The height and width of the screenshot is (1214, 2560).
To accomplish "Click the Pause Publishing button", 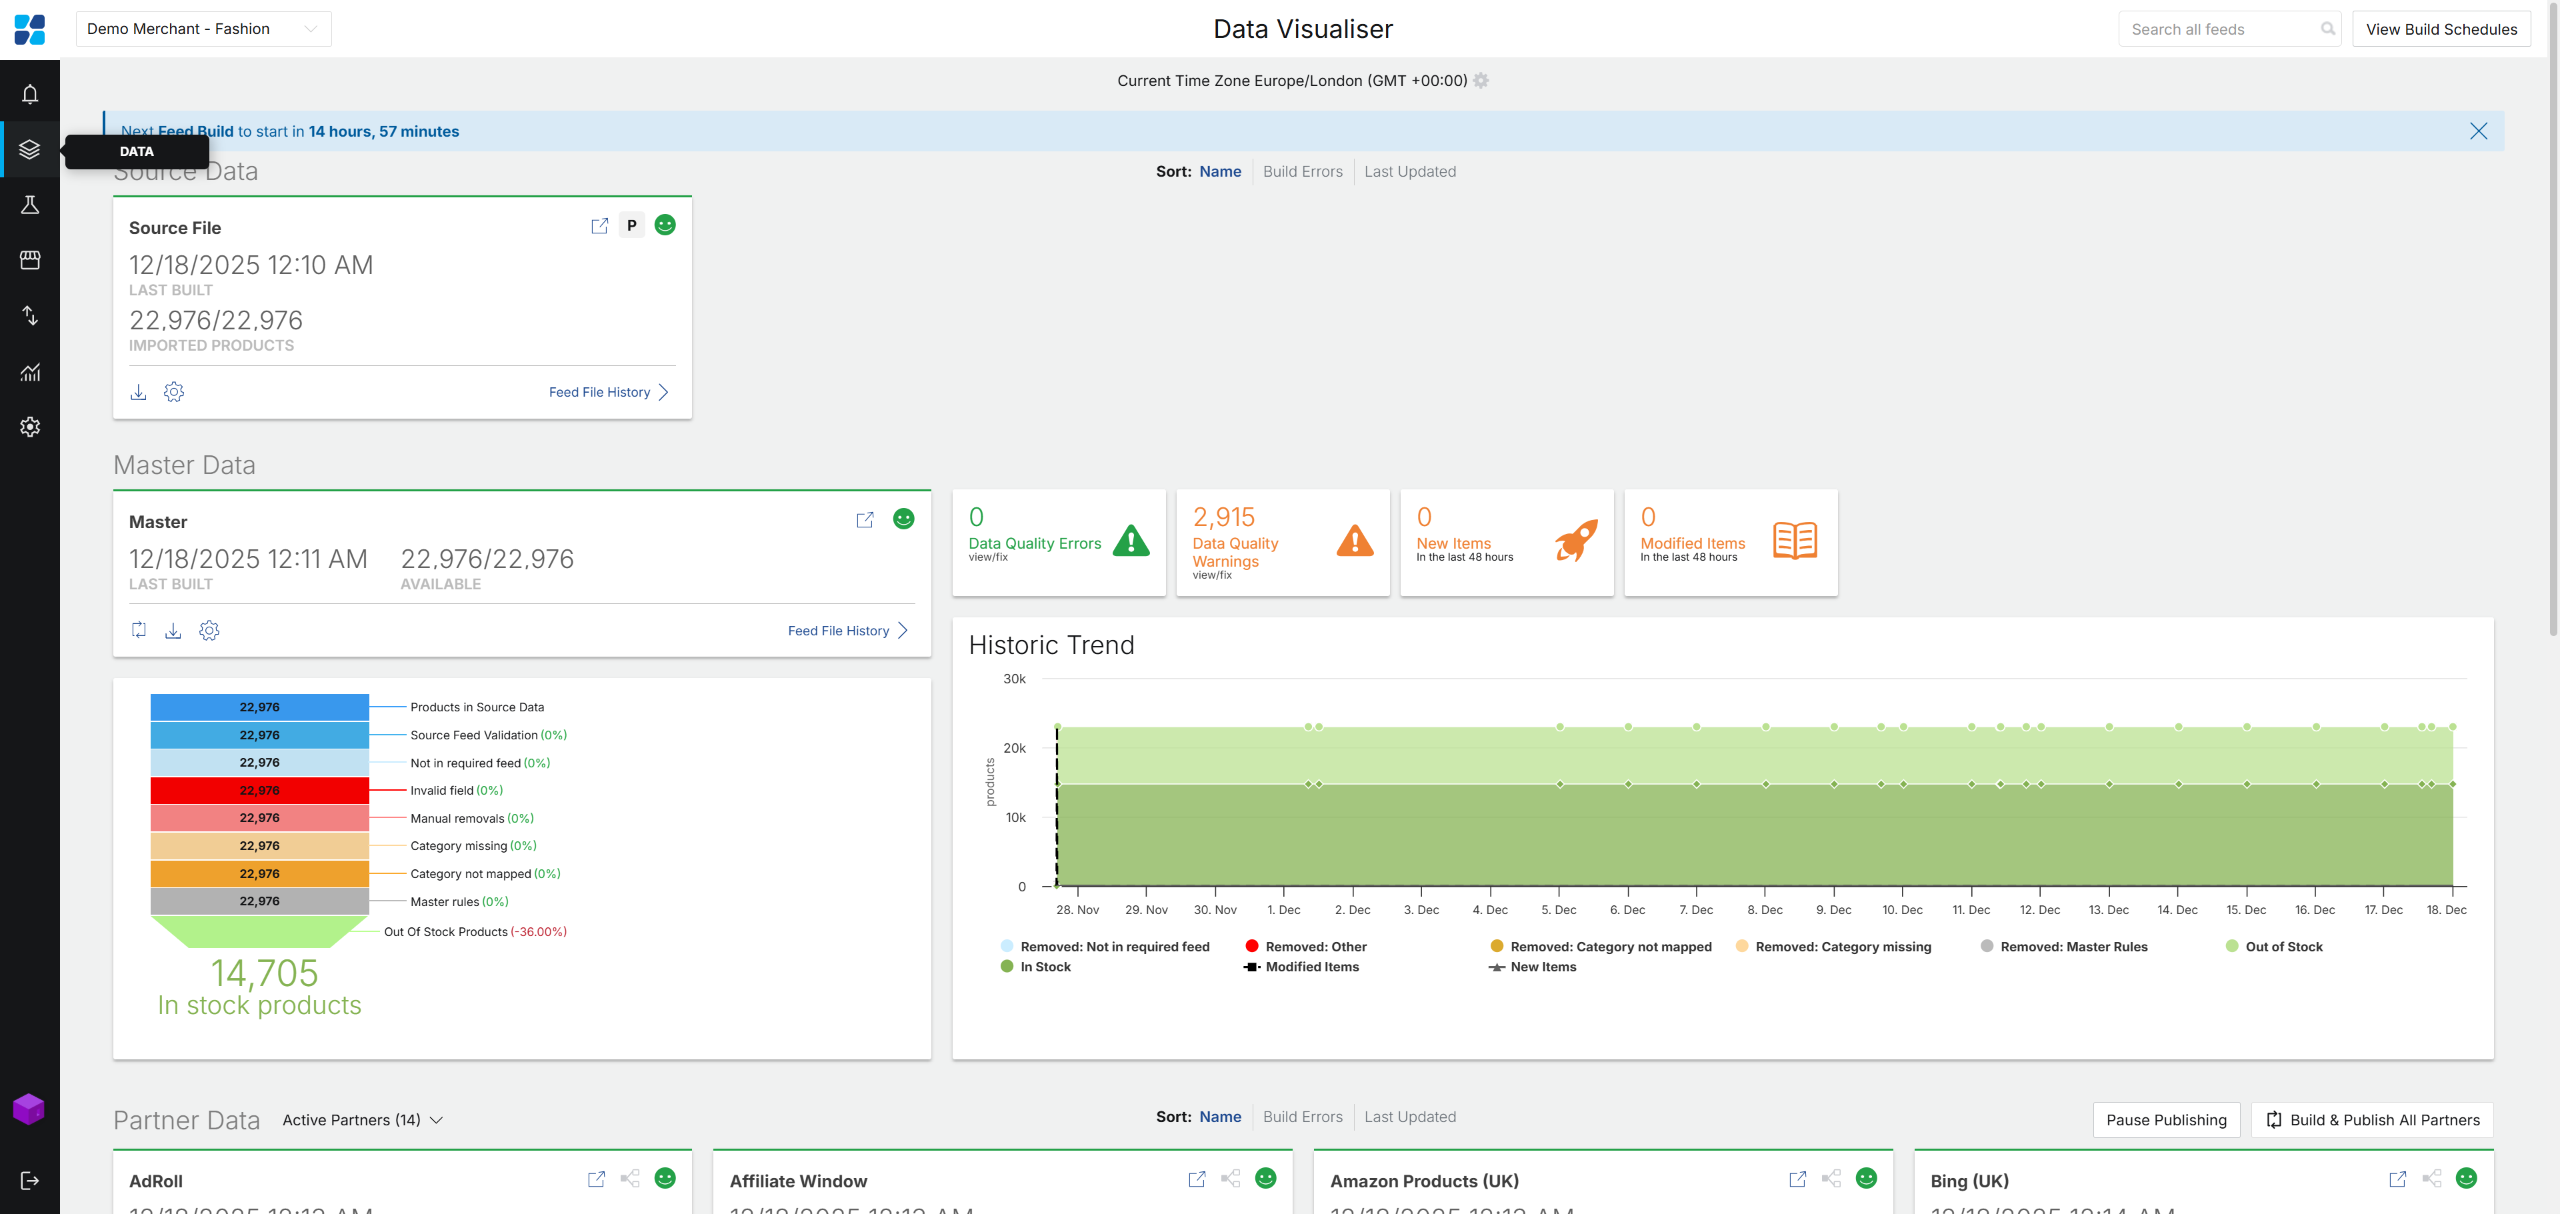I will (2165, 1120).
